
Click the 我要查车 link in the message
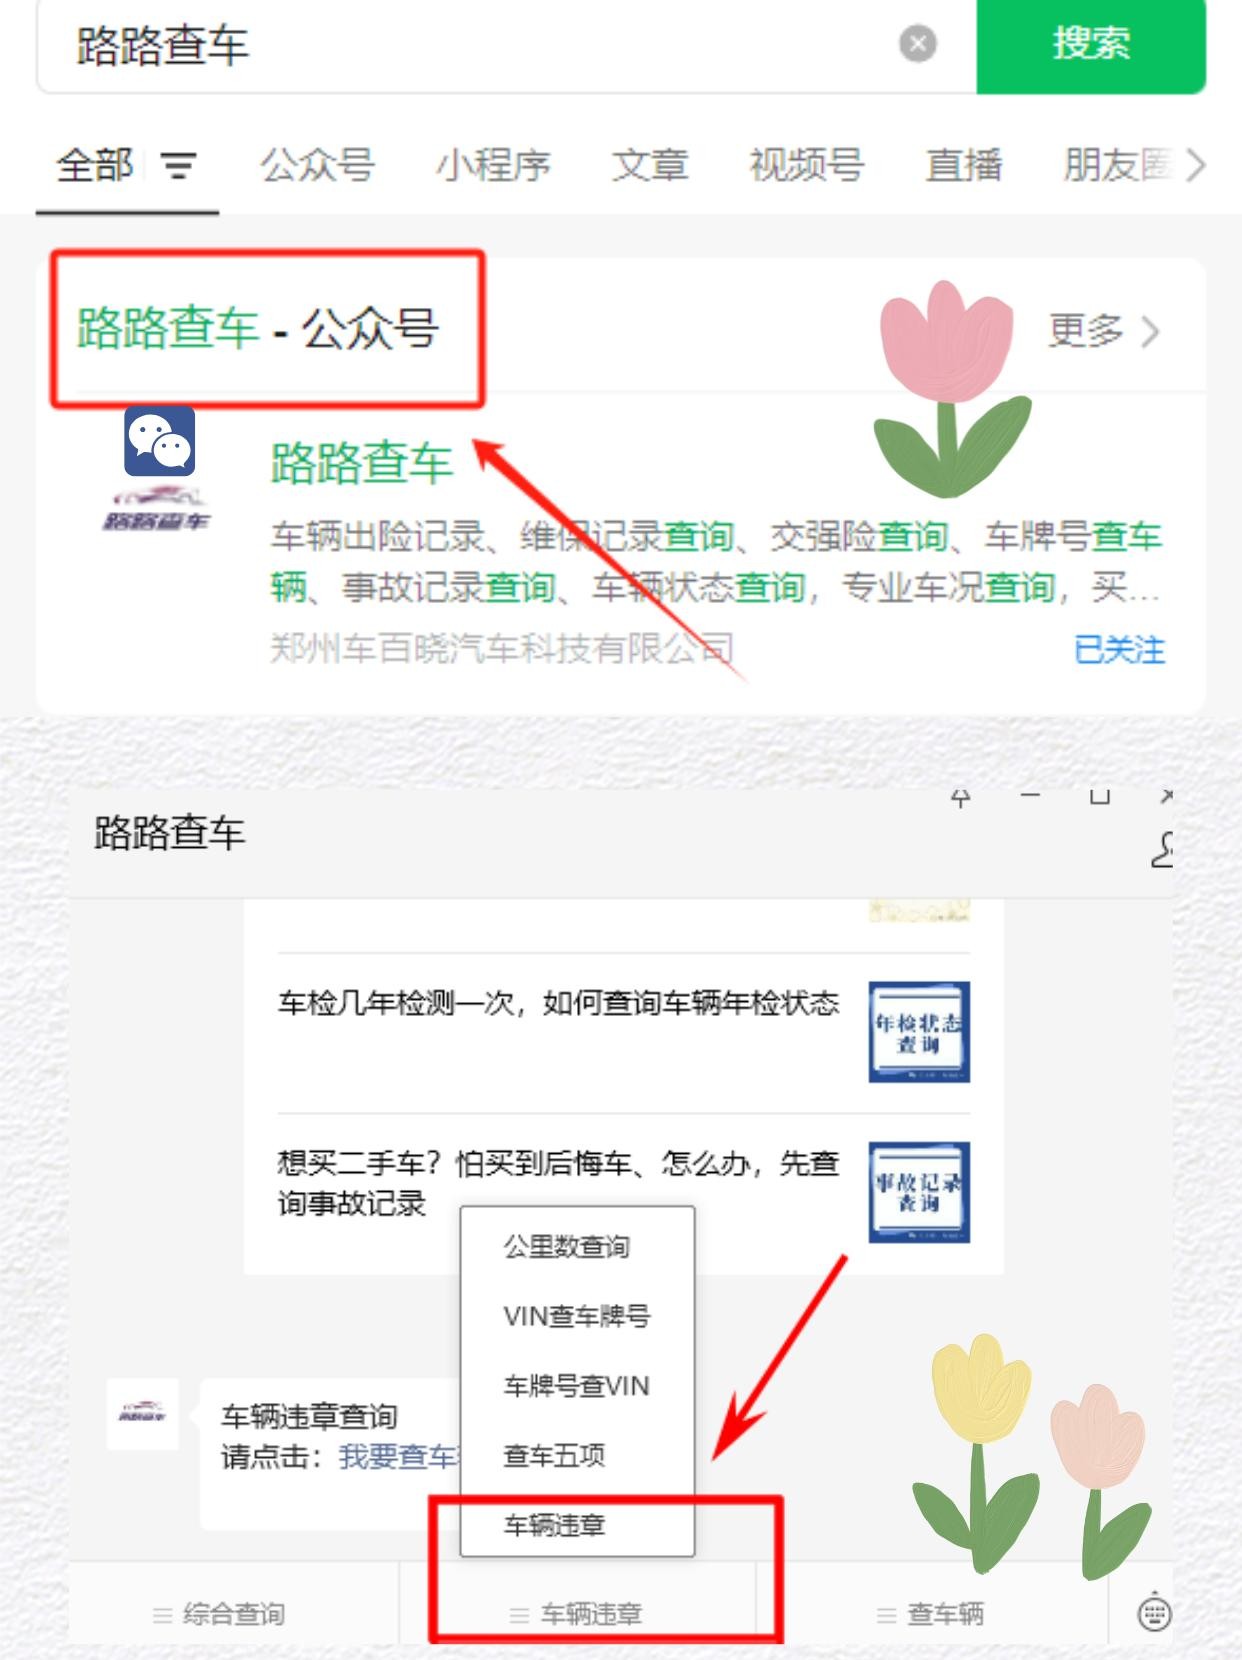(x=398, y=1457)
